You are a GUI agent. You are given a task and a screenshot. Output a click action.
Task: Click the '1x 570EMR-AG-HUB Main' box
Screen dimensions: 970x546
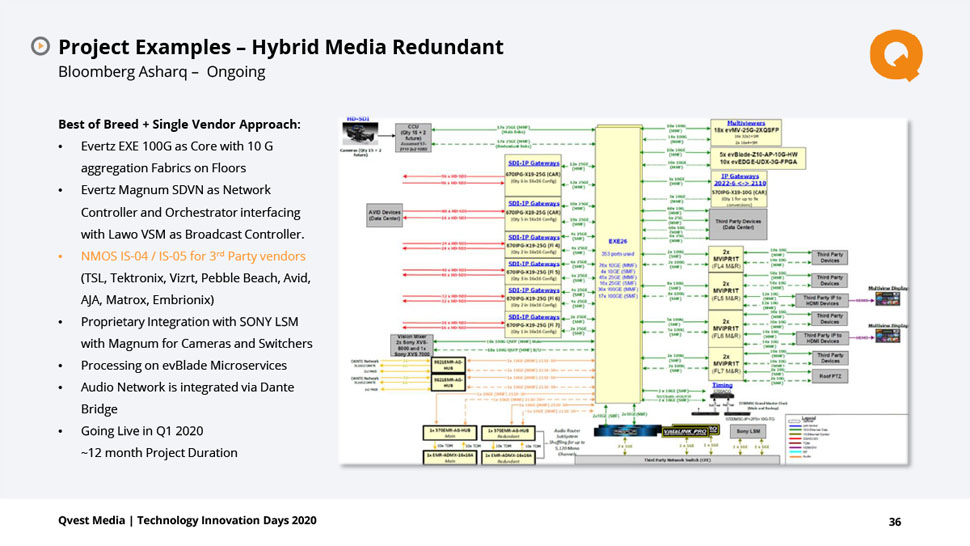[449, 432]
